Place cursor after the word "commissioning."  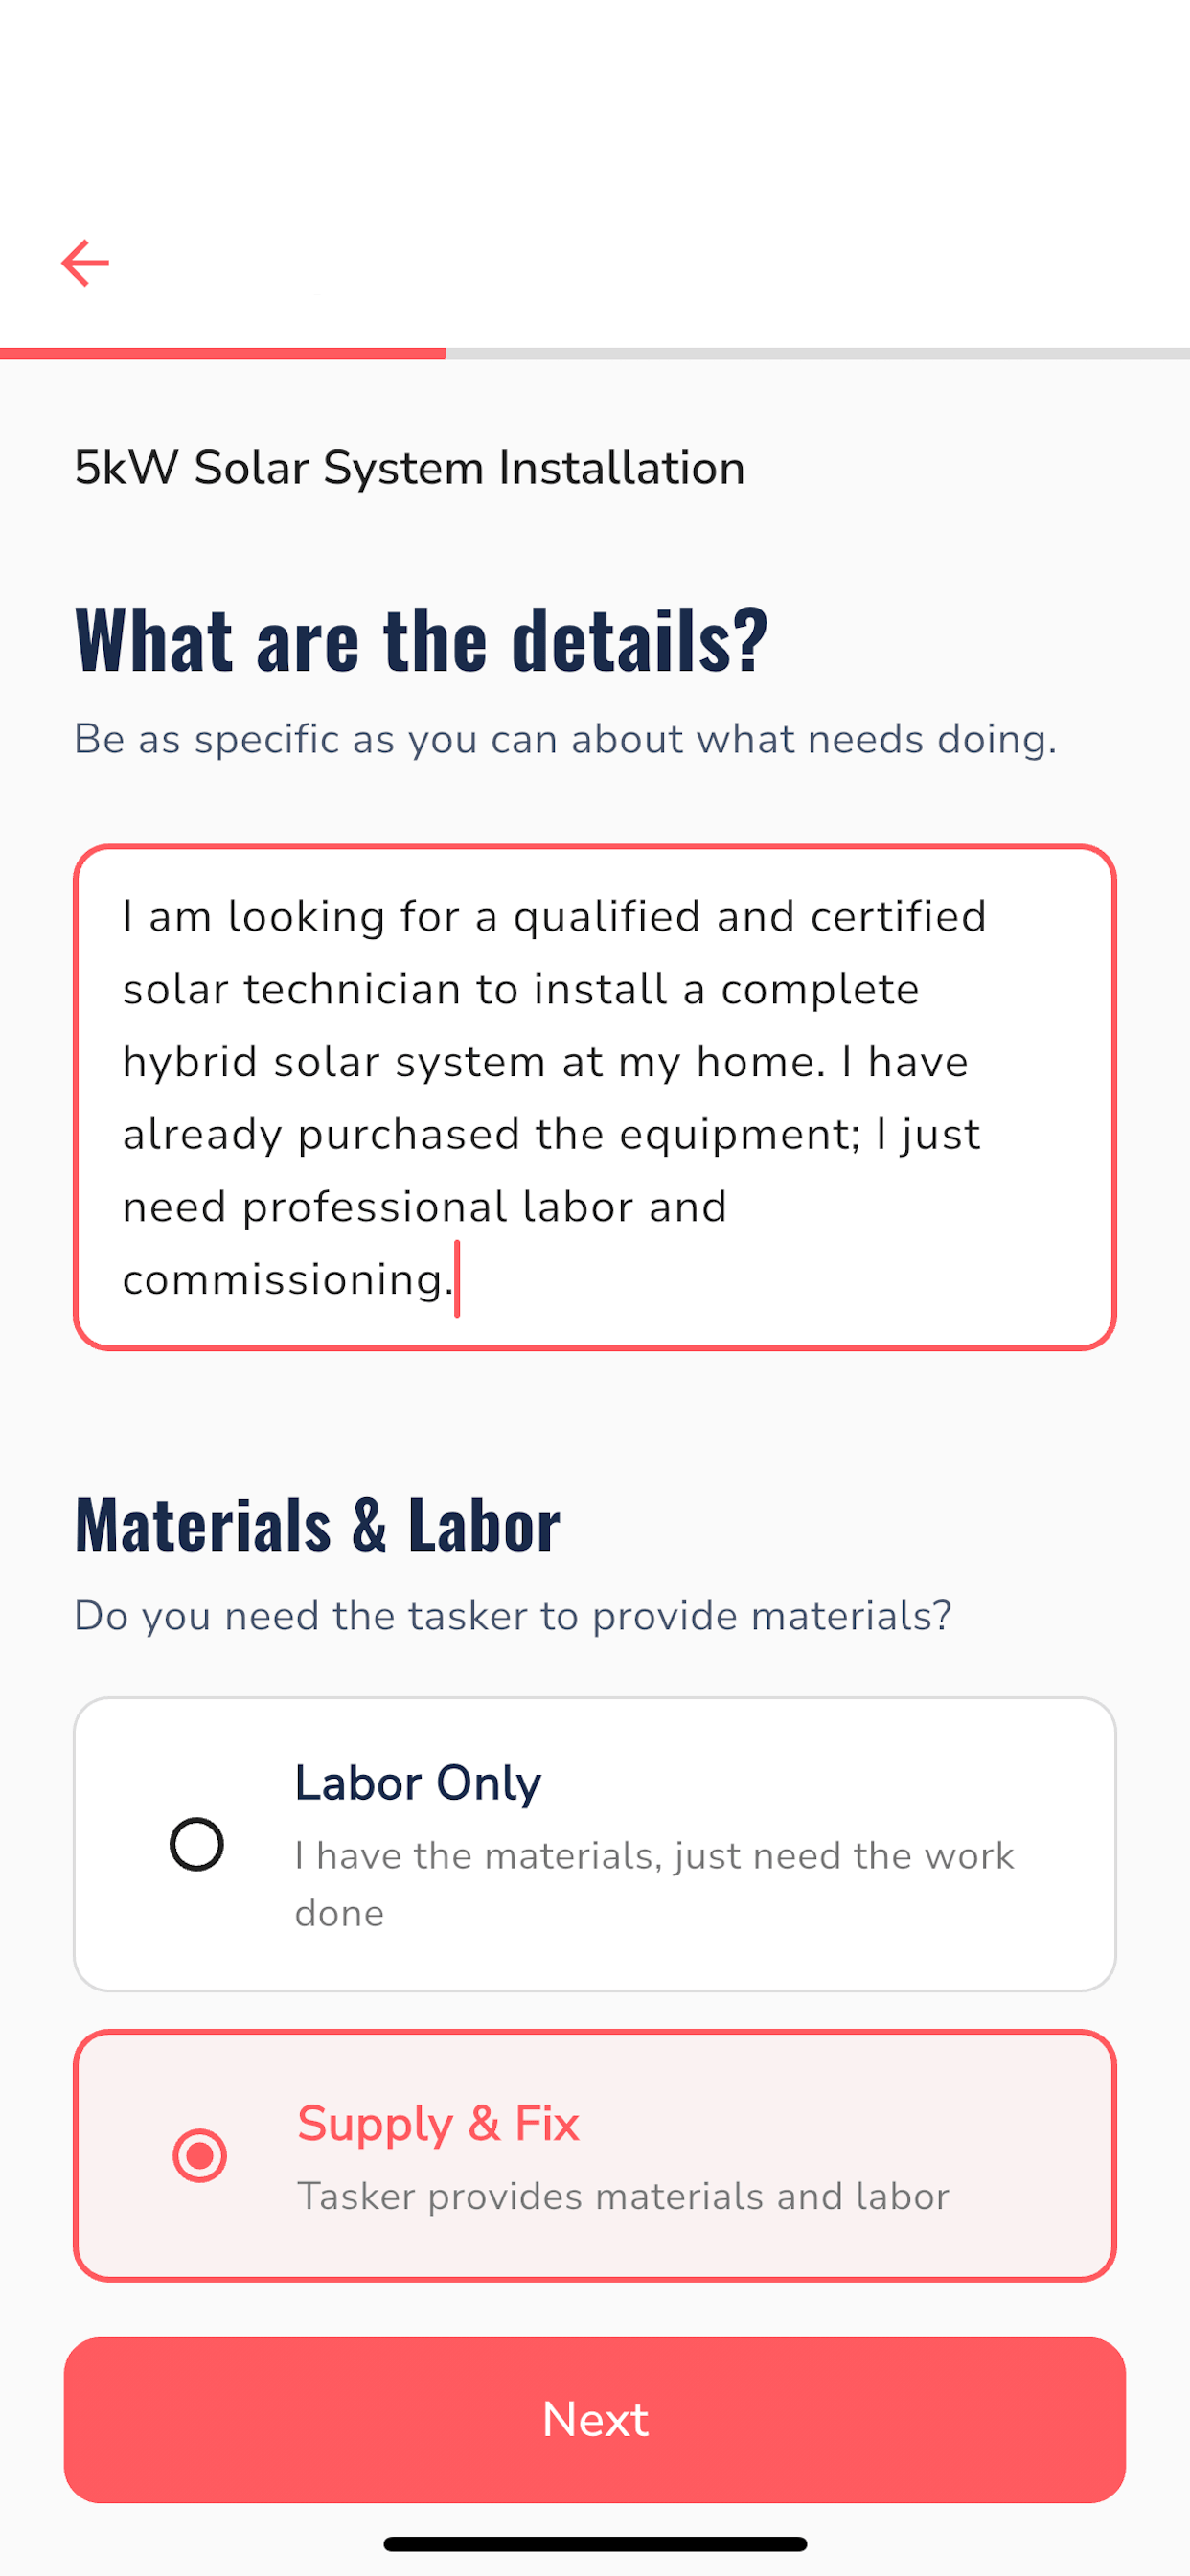(456, 1279)
